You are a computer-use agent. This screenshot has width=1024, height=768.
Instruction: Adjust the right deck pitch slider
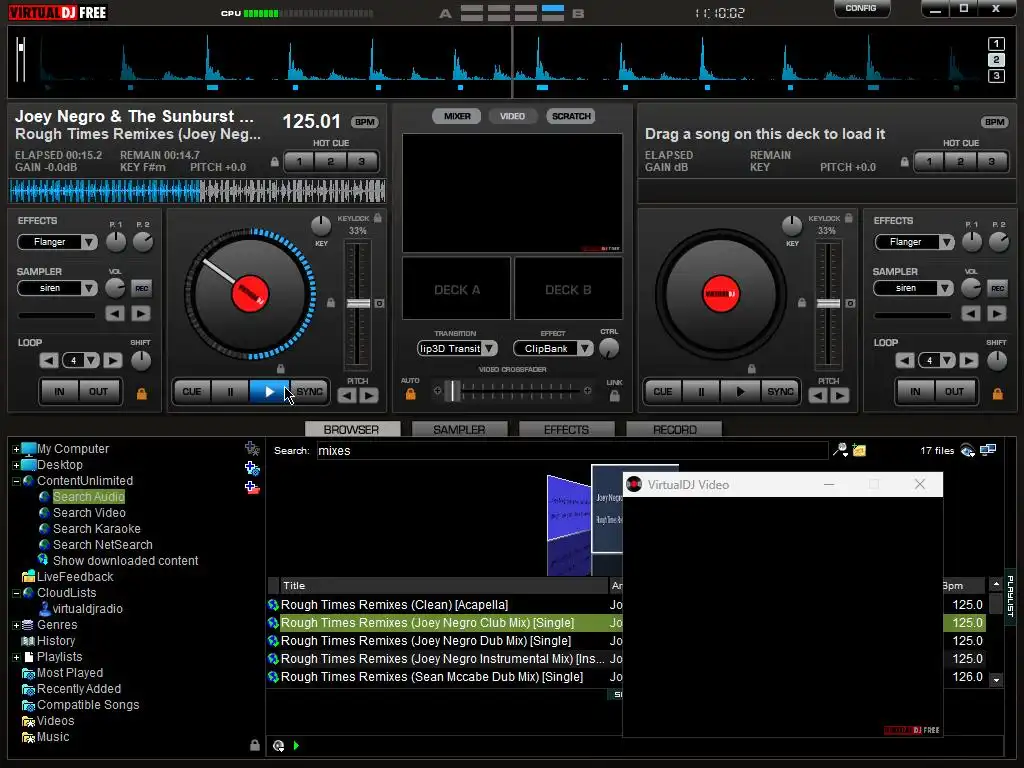[829, 304]
